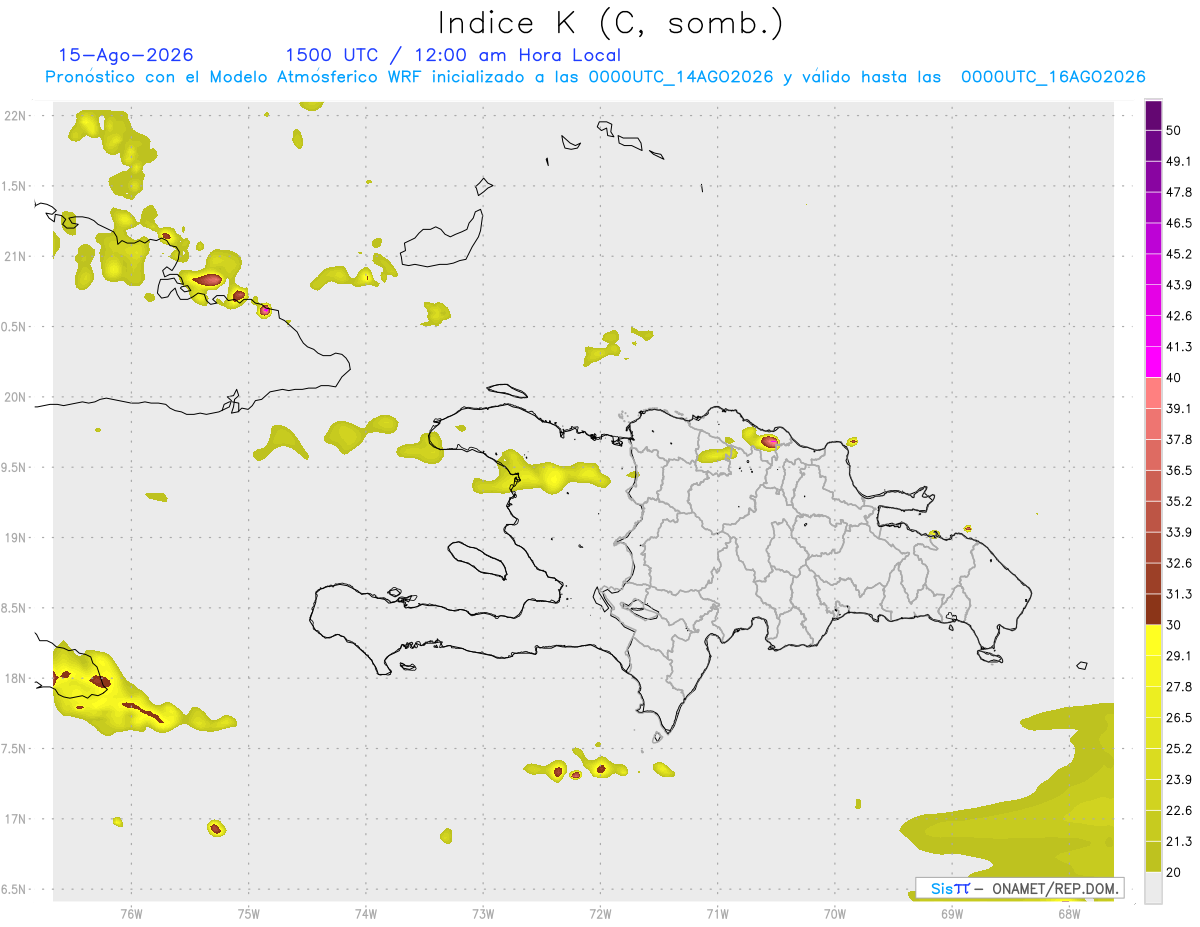The height and width of the screenshot is (927, 1200).
Task: Click the colorbar value "25.2"
Action: 1179,749
